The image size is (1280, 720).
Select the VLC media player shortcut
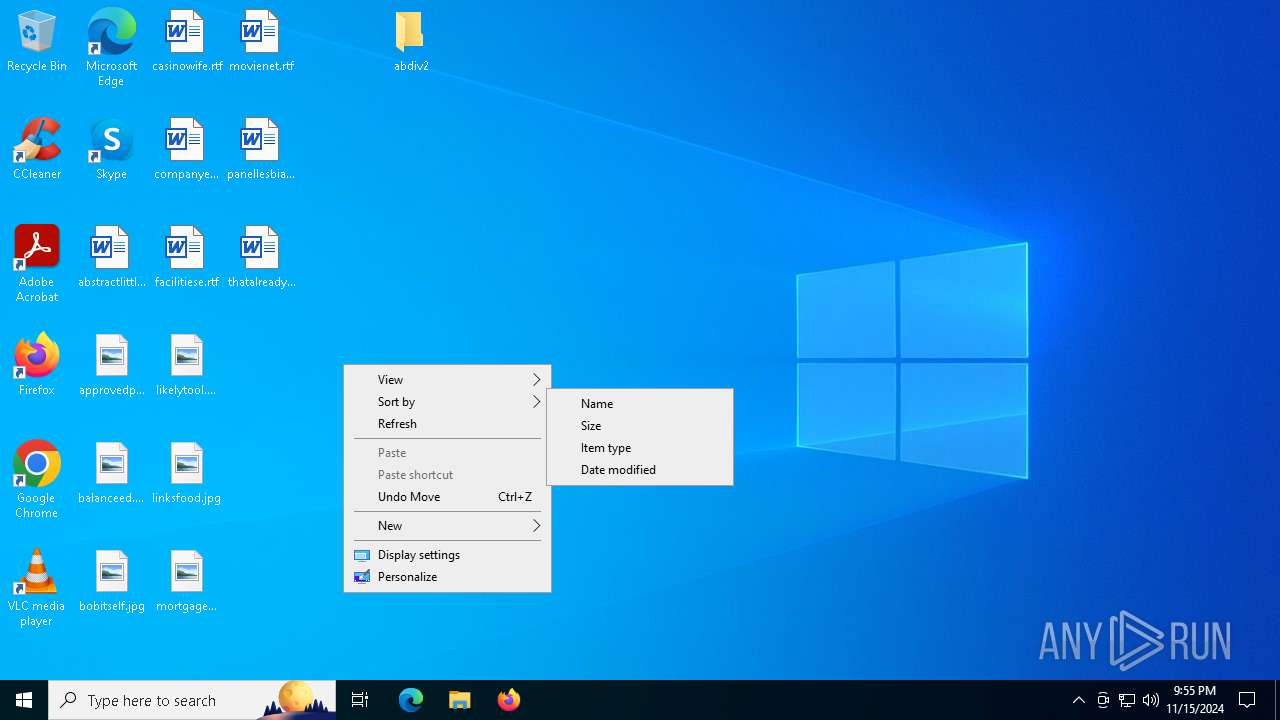37,588
